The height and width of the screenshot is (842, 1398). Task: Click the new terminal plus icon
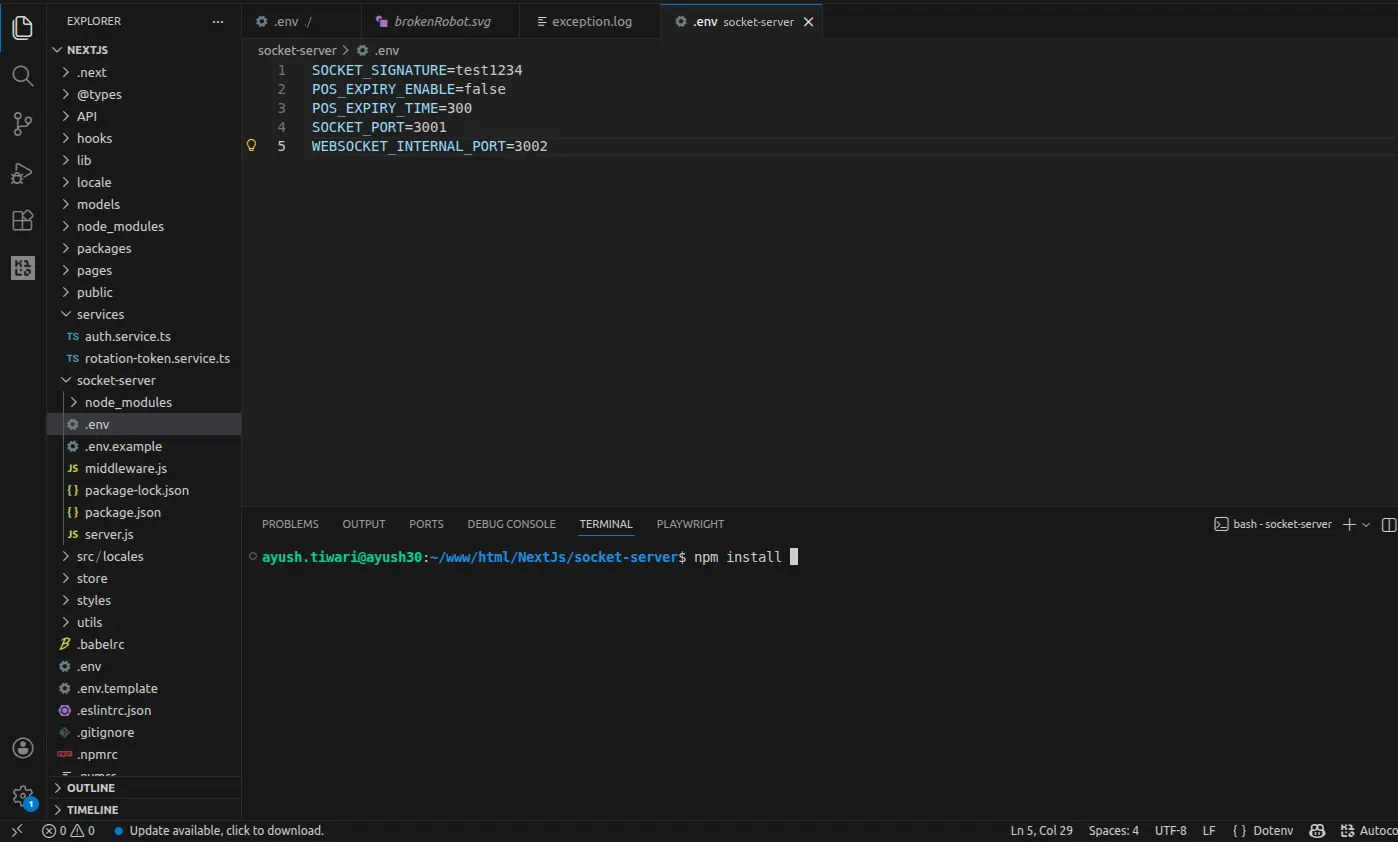click(x=1349, y=524)
